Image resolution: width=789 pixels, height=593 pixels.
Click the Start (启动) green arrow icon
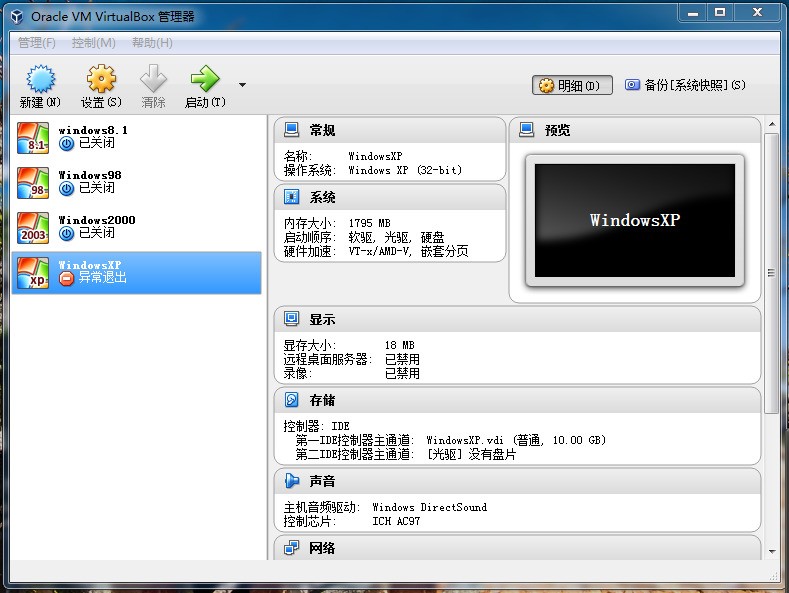pos(205,80)
